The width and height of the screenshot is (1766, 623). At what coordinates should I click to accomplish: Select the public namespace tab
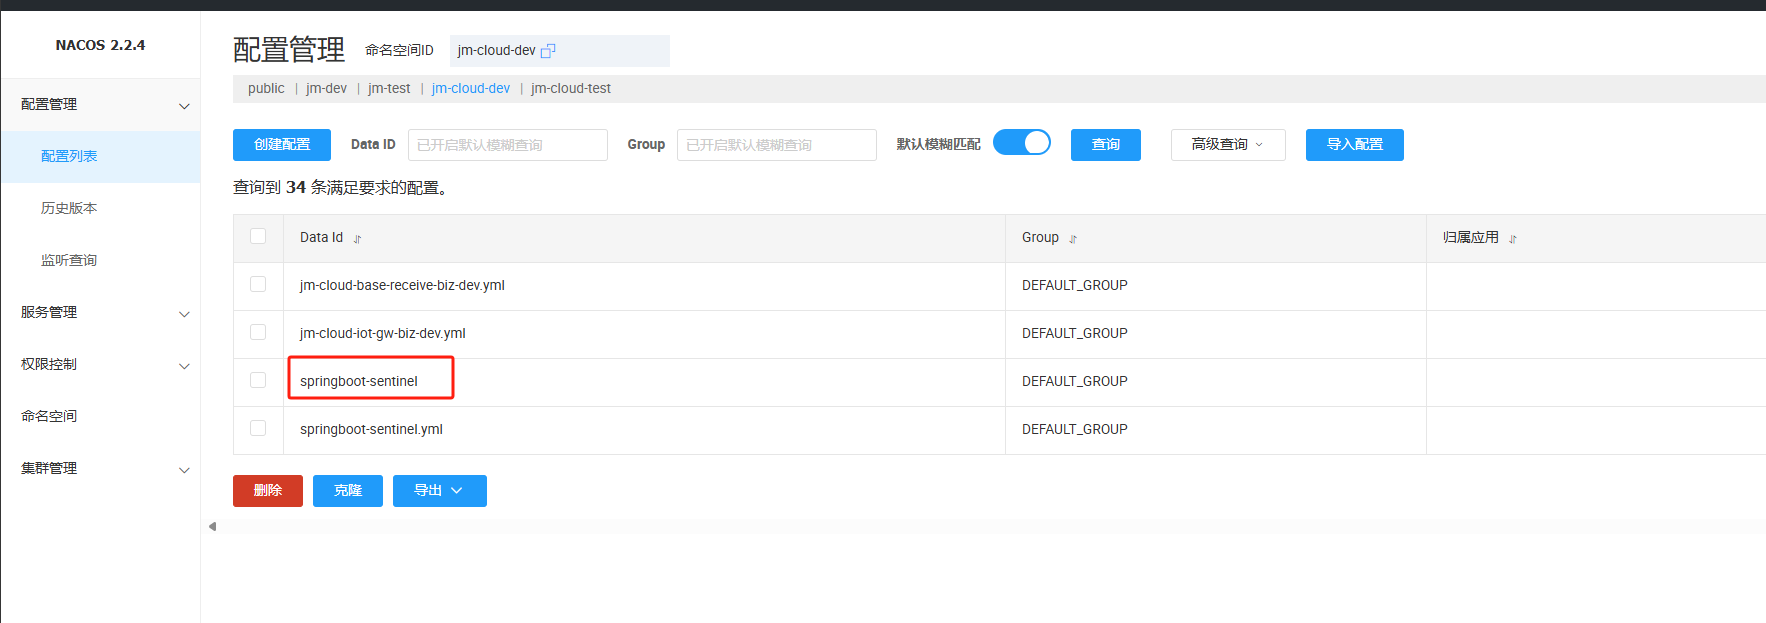(x=266, y=89)
